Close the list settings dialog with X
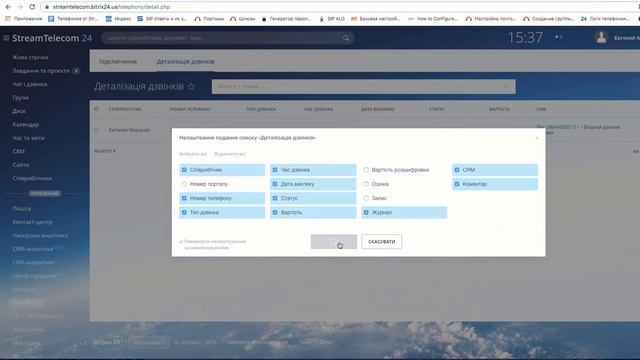 (537, 138)
